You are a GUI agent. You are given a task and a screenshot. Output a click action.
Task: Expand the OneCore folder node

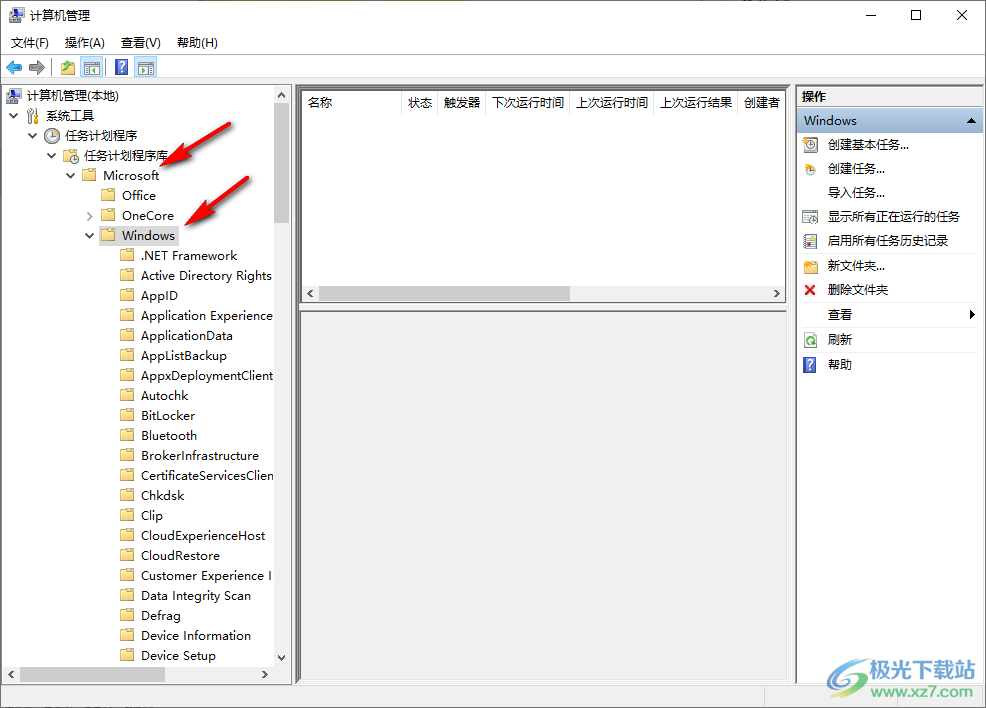point(89,216)
